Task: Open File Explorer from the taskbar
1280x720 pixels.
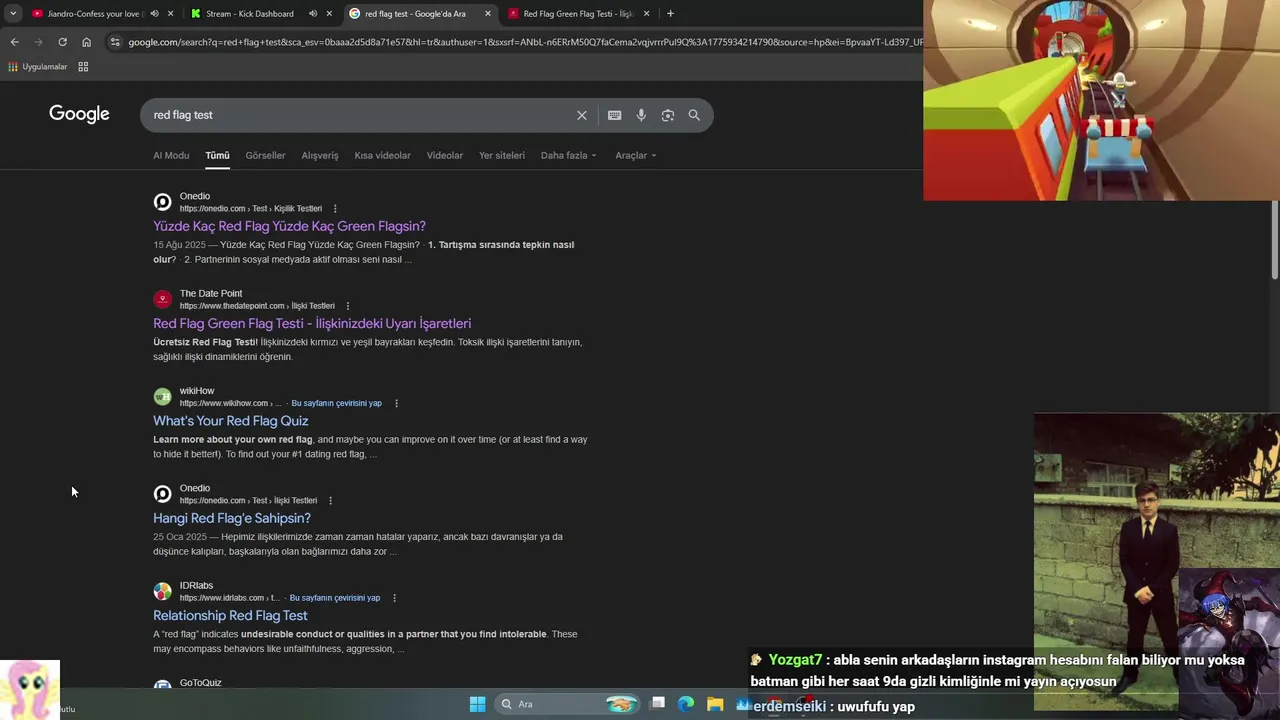Action: [x=715, y=704]
